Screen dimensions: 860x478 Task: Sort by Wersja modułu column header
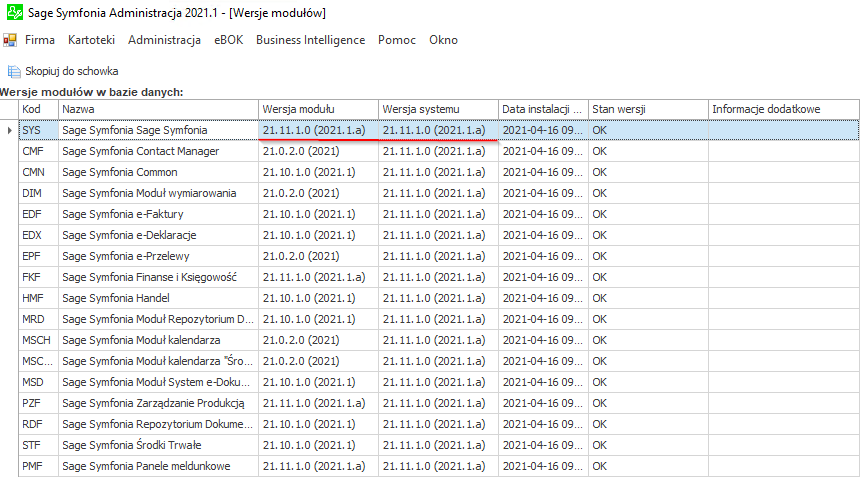(319, 109)
